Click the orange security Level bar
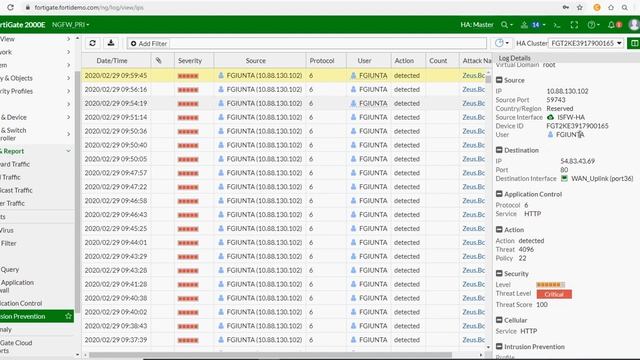Image resolution: width=640 pixels, height=360 pixels. pyautogui.click(x=550, y=284)
